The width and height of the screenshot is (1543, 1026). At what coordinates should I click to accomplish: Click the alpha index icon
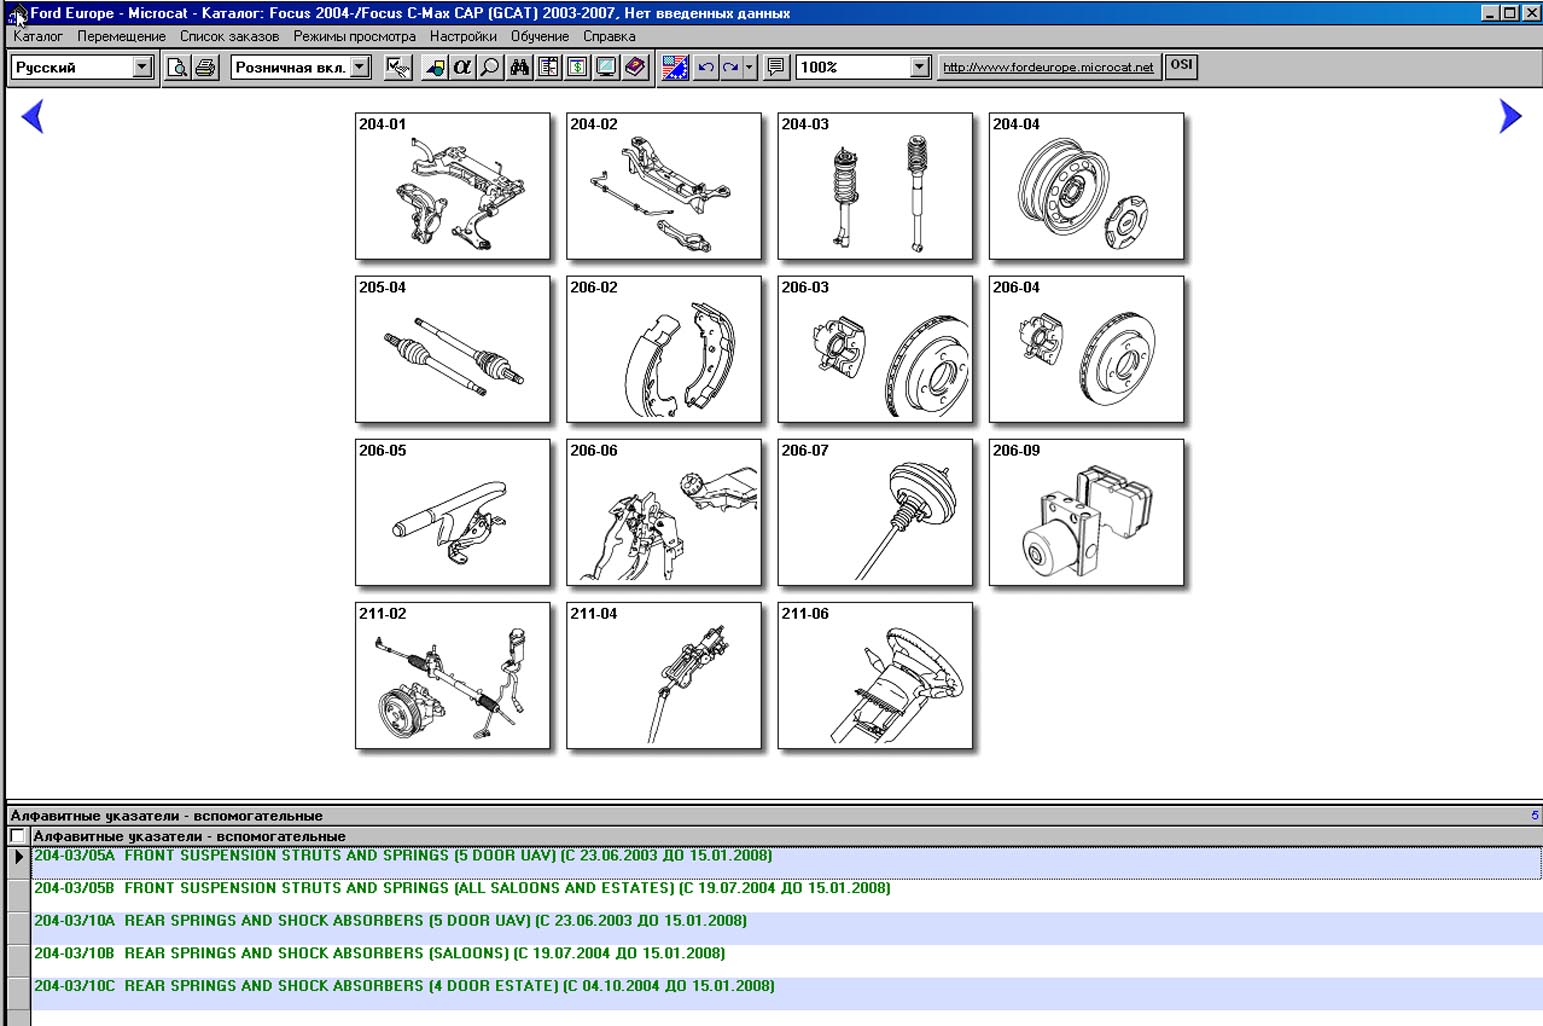[462, 67]
